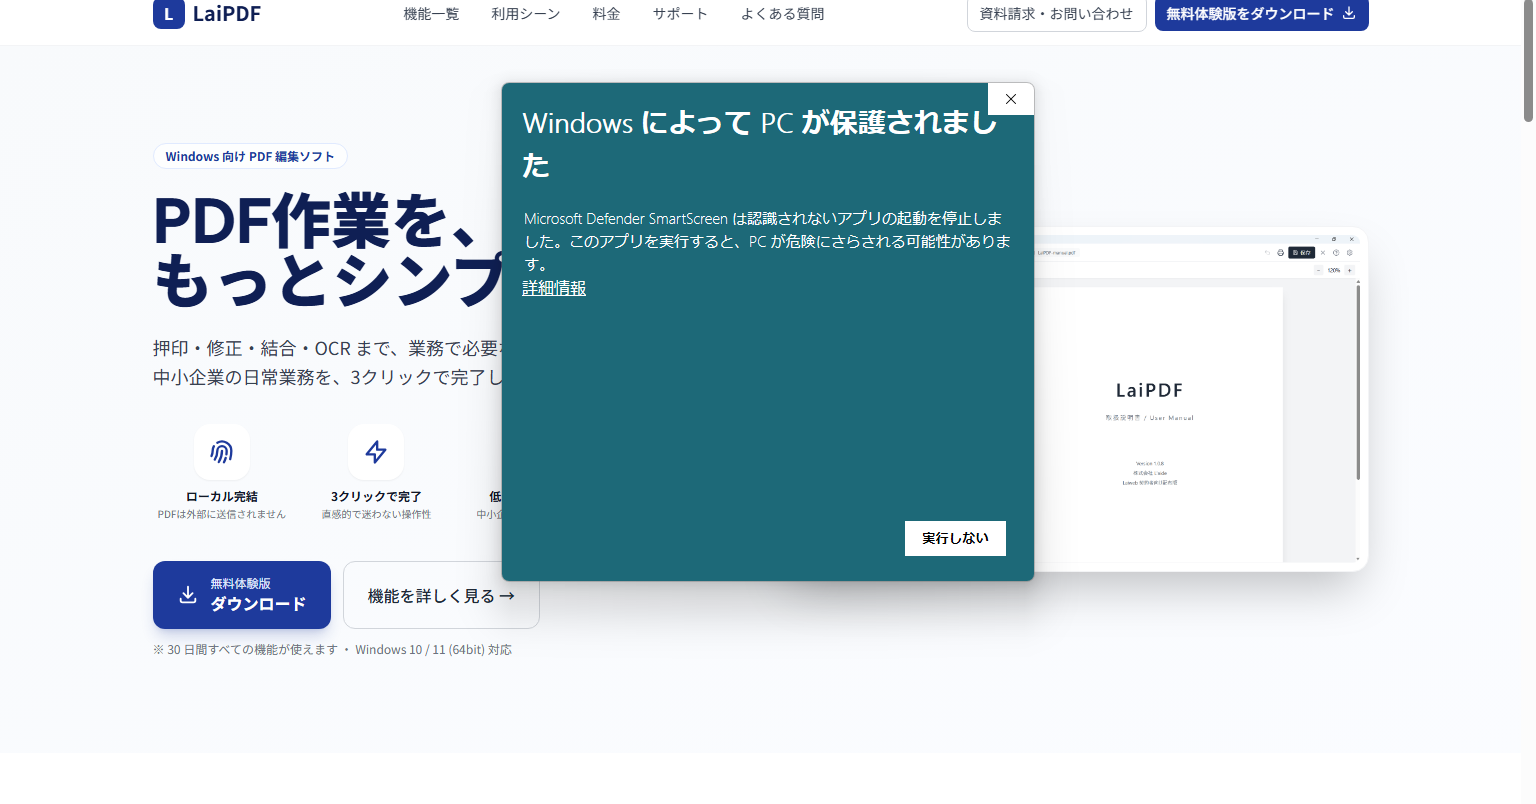Click the header 無料体験版をダウンロード button
The height and width of the screenshot is (804, 1536).
pos(1261,14)
